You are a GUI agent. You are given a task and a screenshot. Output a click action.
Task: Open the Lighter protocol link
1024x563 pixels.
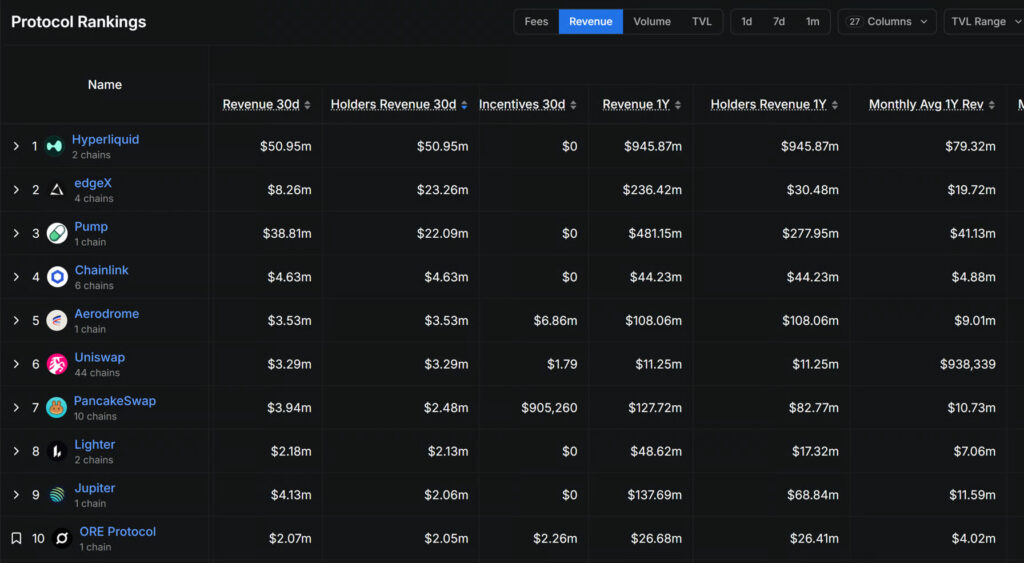coord(95,444)
